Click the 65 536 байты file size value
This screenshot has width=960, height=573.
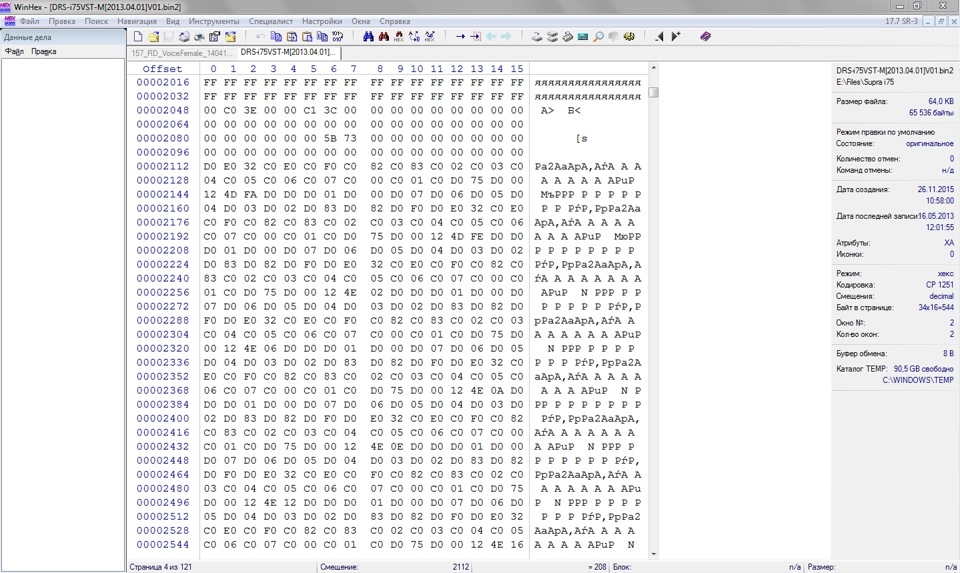(931, 113)
